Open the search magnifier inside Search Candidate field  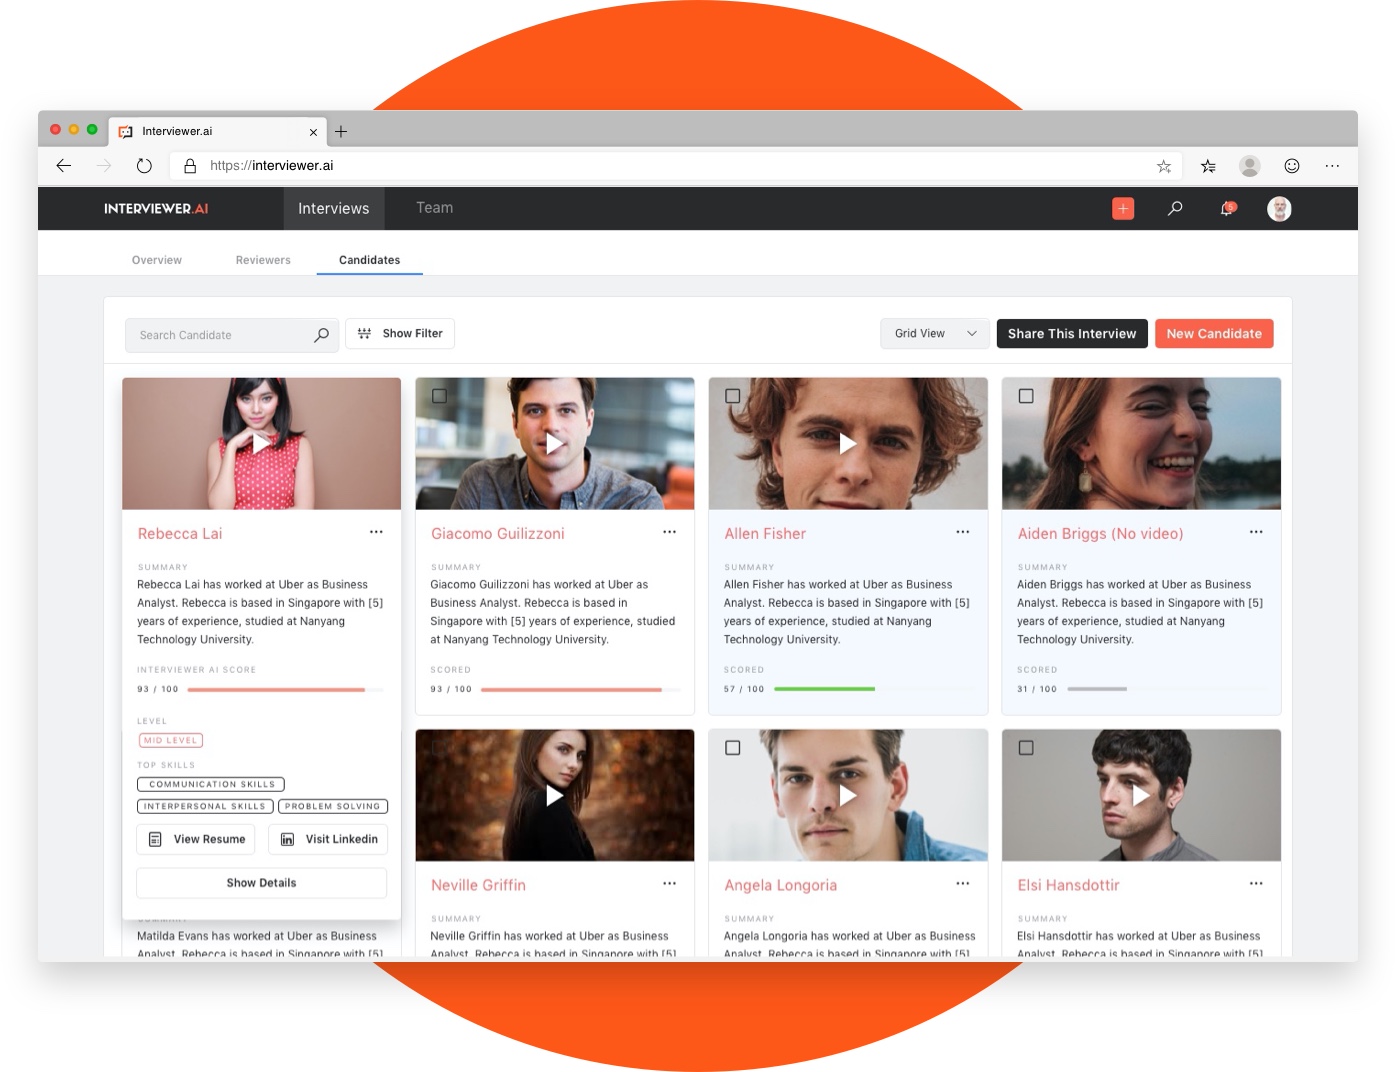tap(321, 335)
